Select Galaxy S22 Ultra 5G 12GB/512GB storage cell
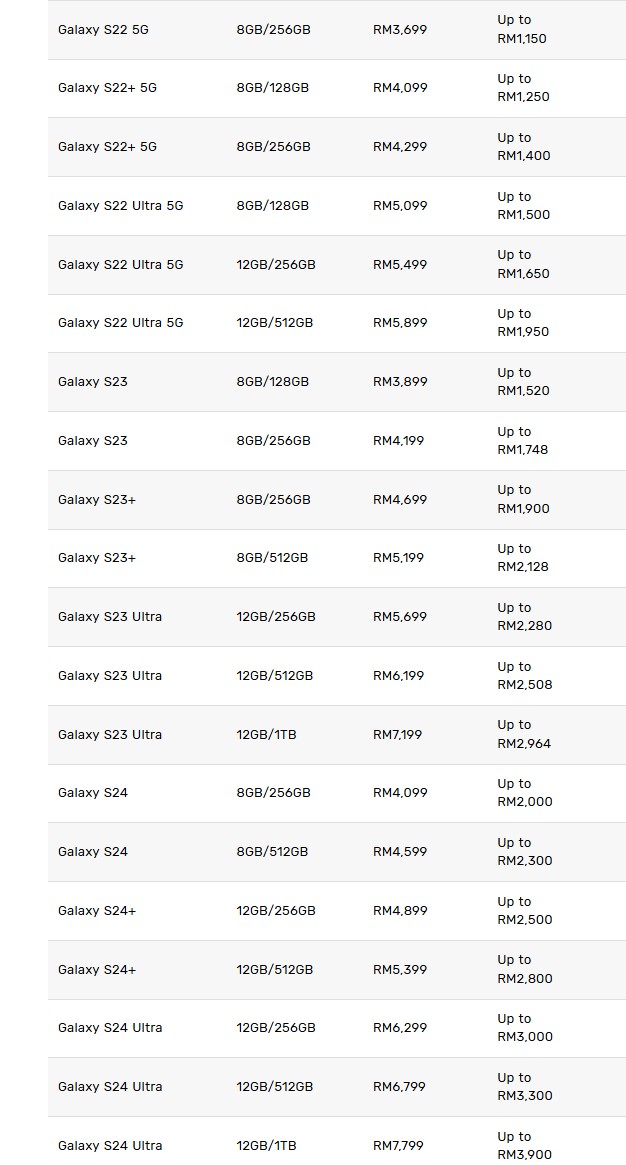Image resolution: width=626 pixels, height=1165 pixels. point(275,322)
